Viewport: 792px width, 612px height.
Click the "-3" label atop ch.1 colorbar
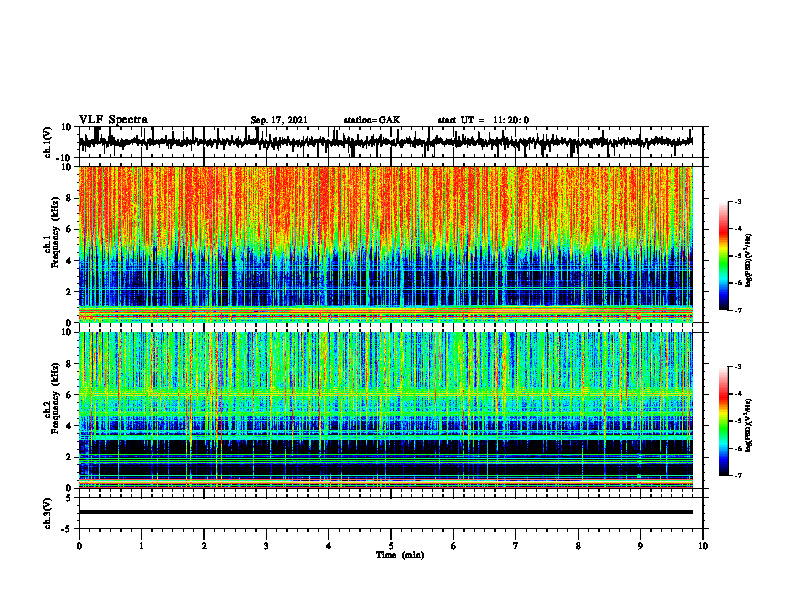click(738, 201)
